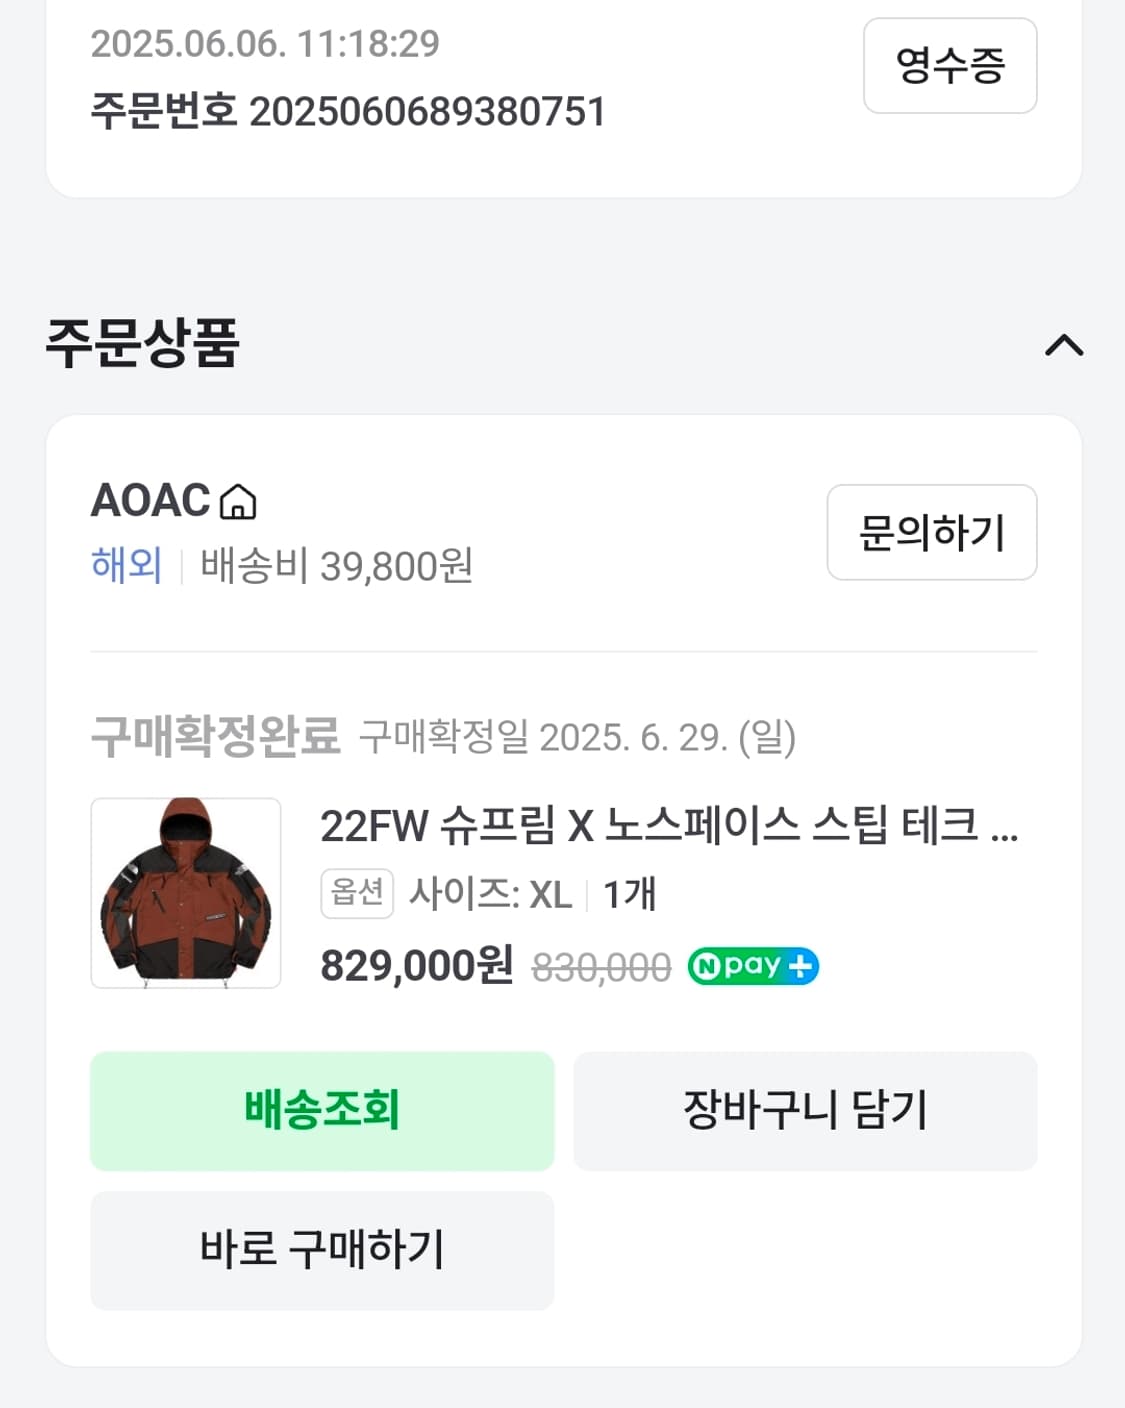
Task: Click the Npay plus badge
Action: tap(753, 966)
